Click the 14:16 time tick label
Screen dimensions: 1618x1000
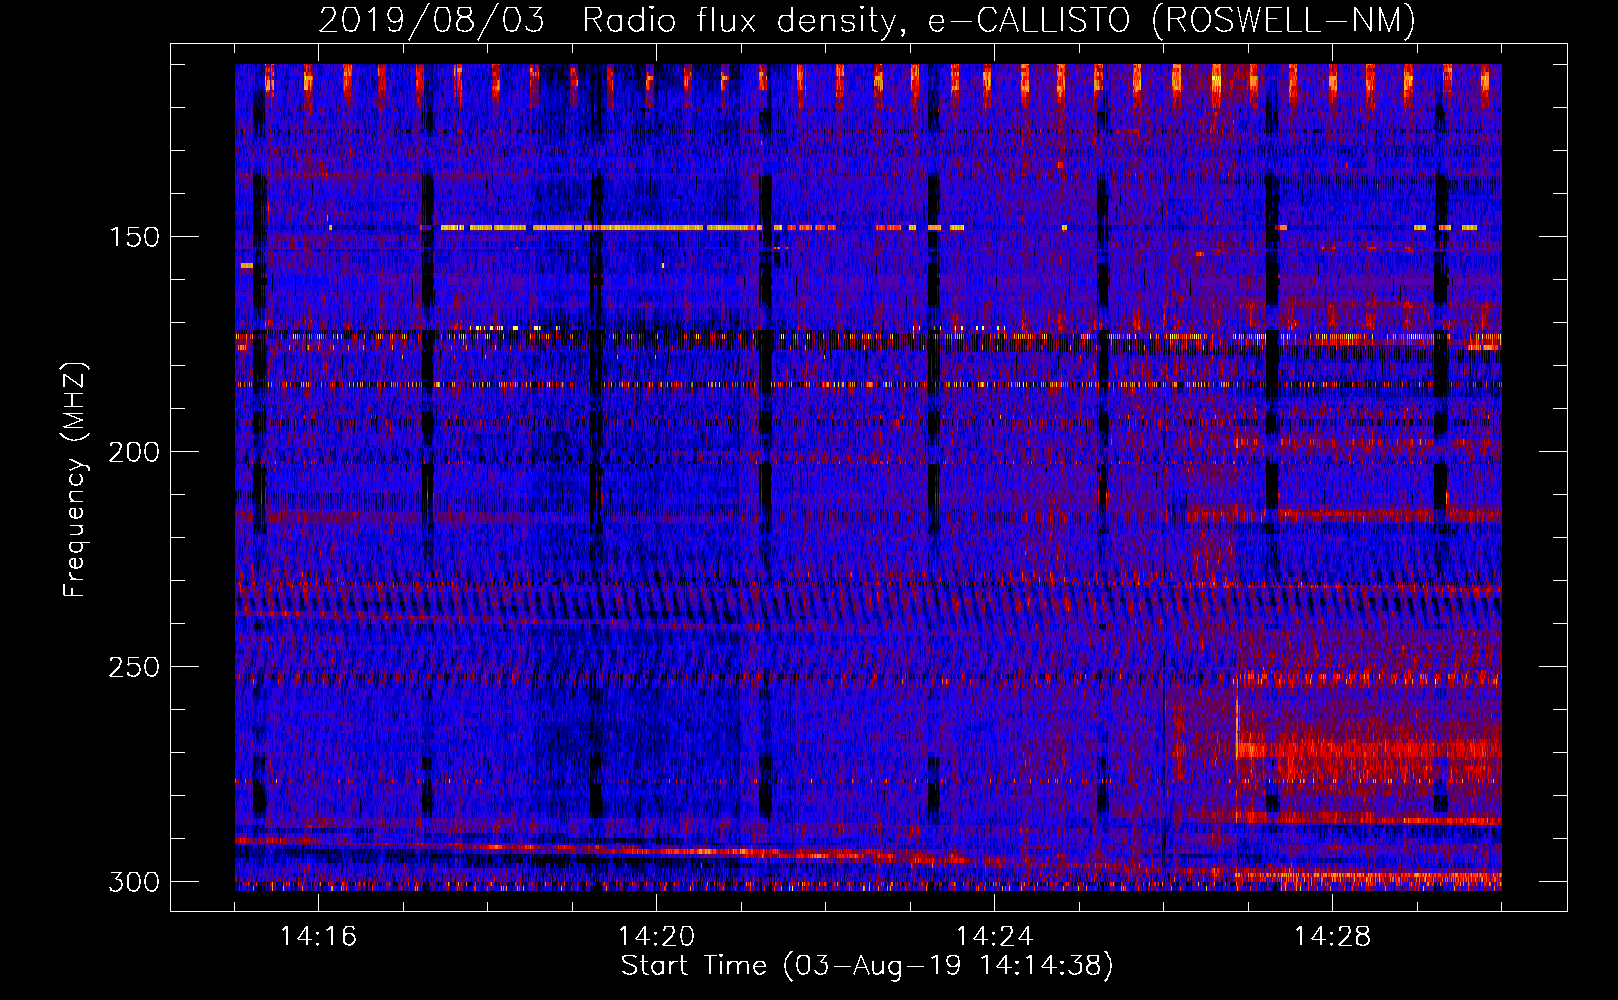(x=318, y=936)
